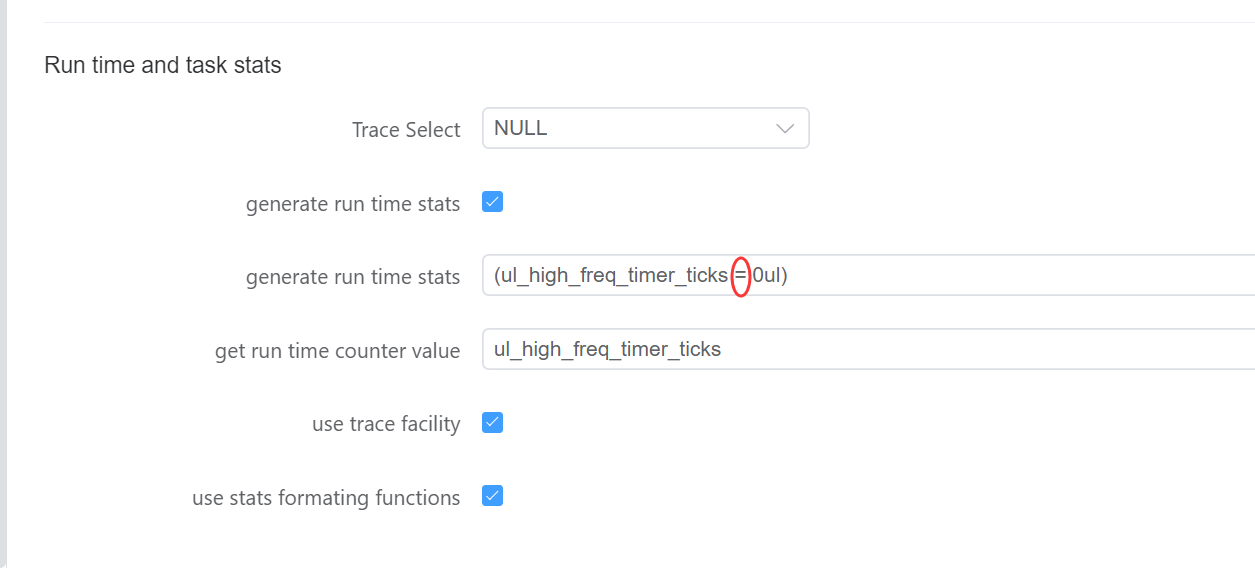The width and height of the screenshot is (1255, 568).
Task: Open the Trace Select dropdown
Action: pos(645,129)
